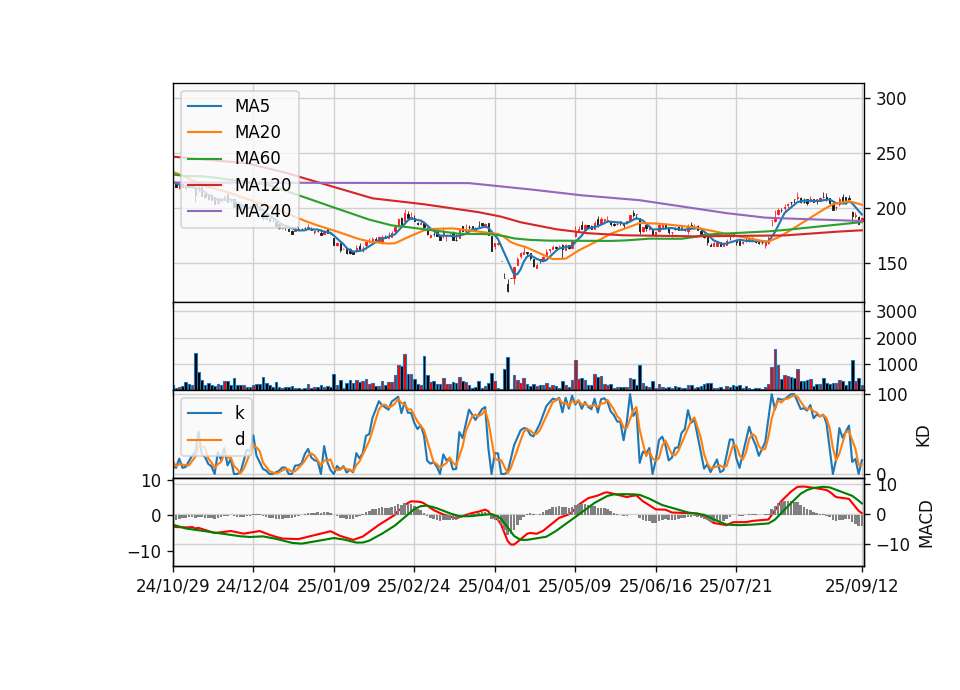The width and height of the screenshot is (960, 690).
Task: Click the 25/09/12 date axis label
Action: tap(862, 586)
